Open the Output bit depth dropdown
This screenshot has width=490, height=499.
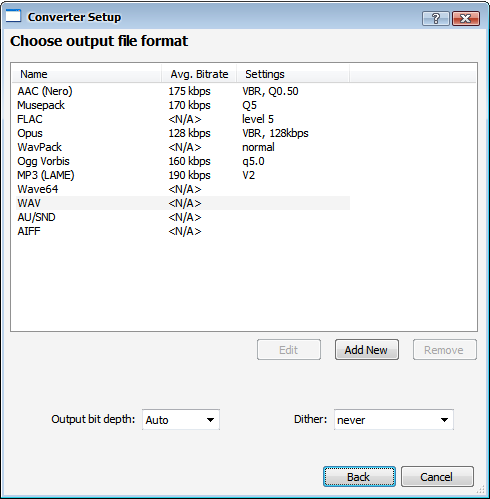pyautogui.click(x=181, y=420)
